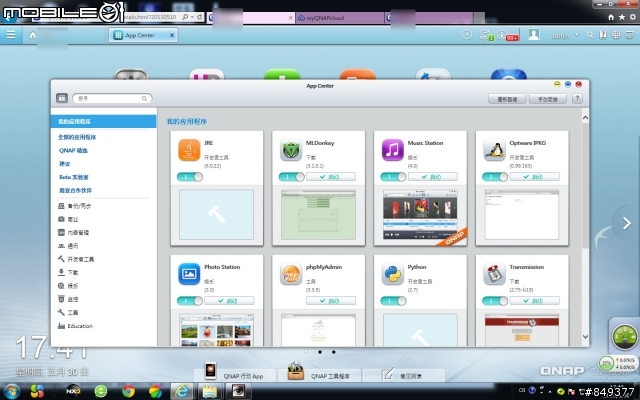This screenshot has width=640, height=400.
Task: Click the refresh/update button beside manual install
Action: (507, 99)
